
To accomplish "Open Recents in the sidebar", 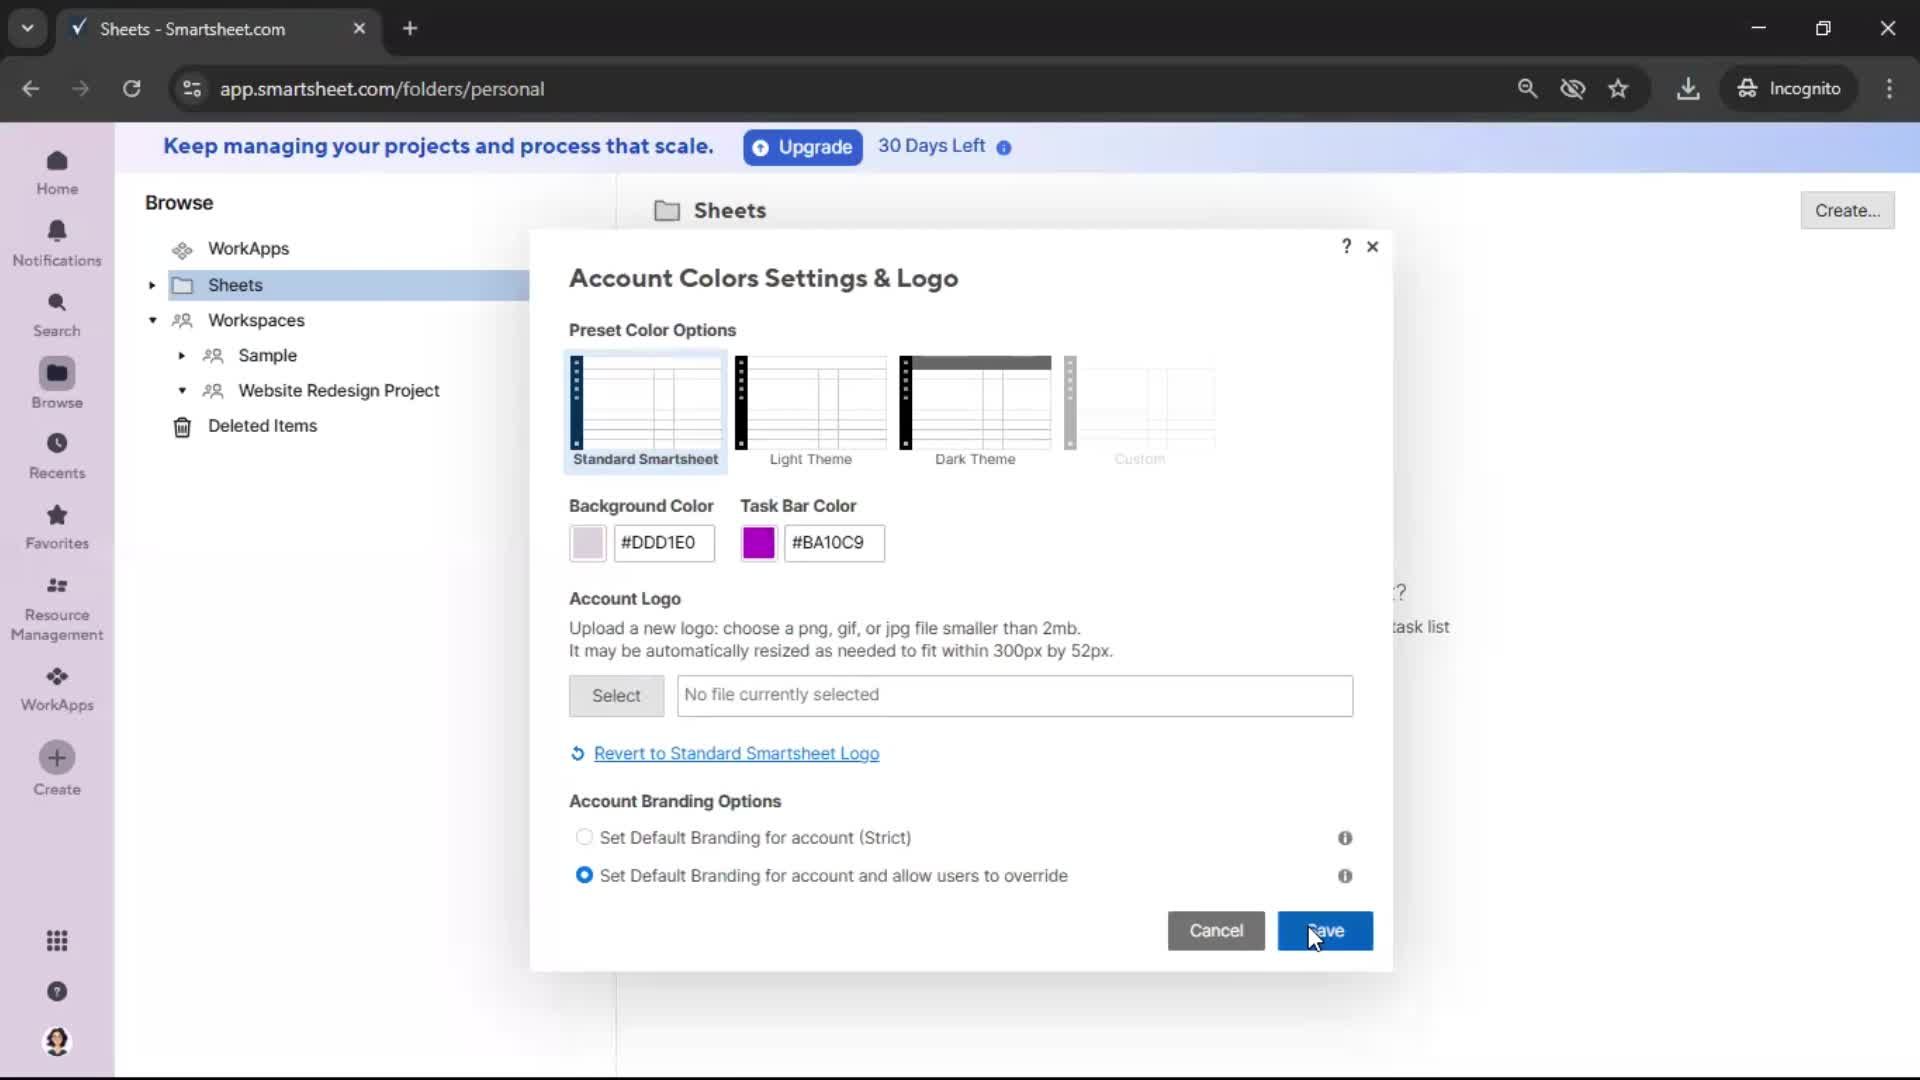I will [x=57, y=455].
